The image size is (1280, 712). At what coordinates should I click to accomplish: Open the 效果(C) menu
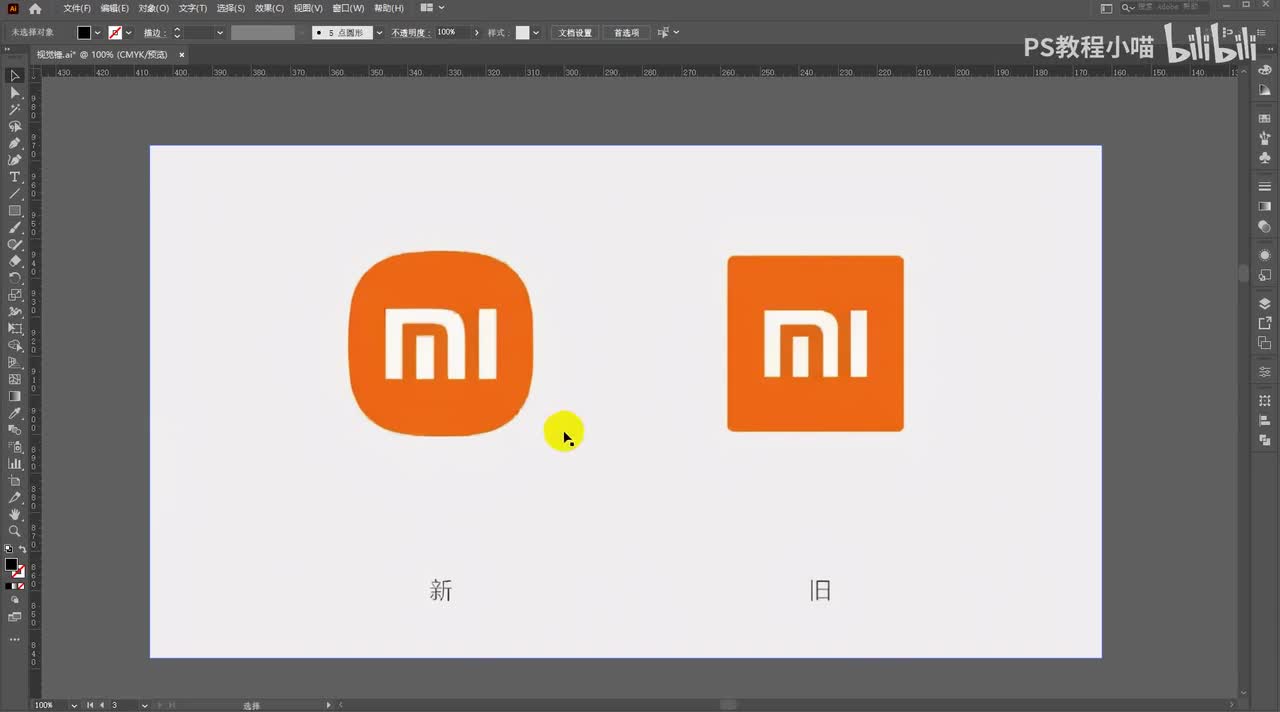point(270,8)
